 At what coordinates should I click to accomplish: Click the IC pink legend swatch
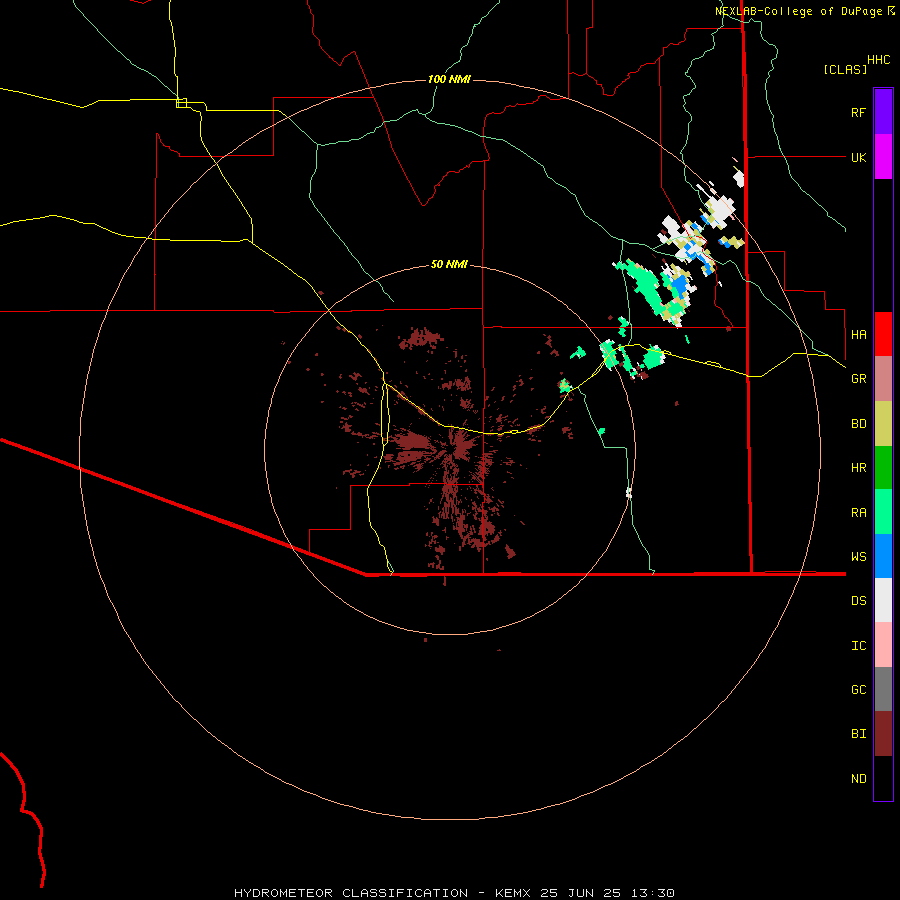(883, 645)
